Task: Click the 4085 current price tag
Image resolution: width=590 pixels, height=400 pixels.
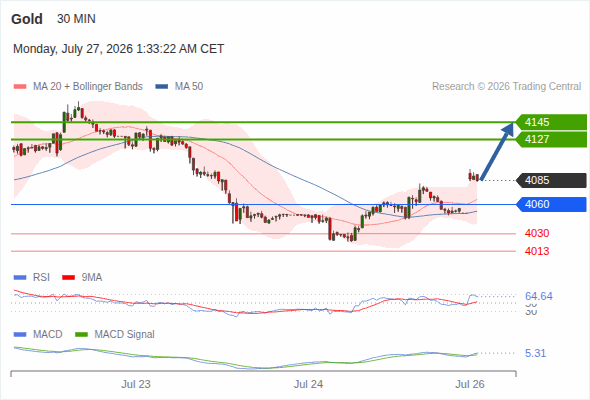Action: coord(551,180)
